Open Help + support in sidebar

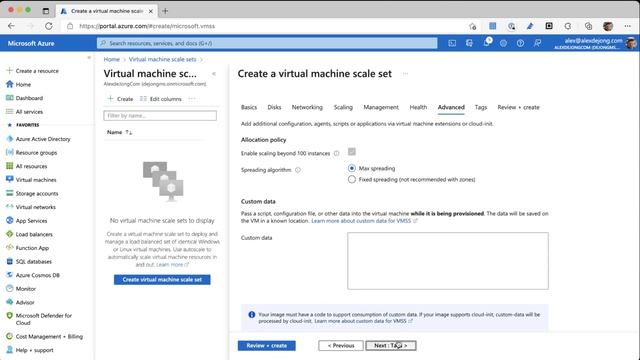(30, 350)
